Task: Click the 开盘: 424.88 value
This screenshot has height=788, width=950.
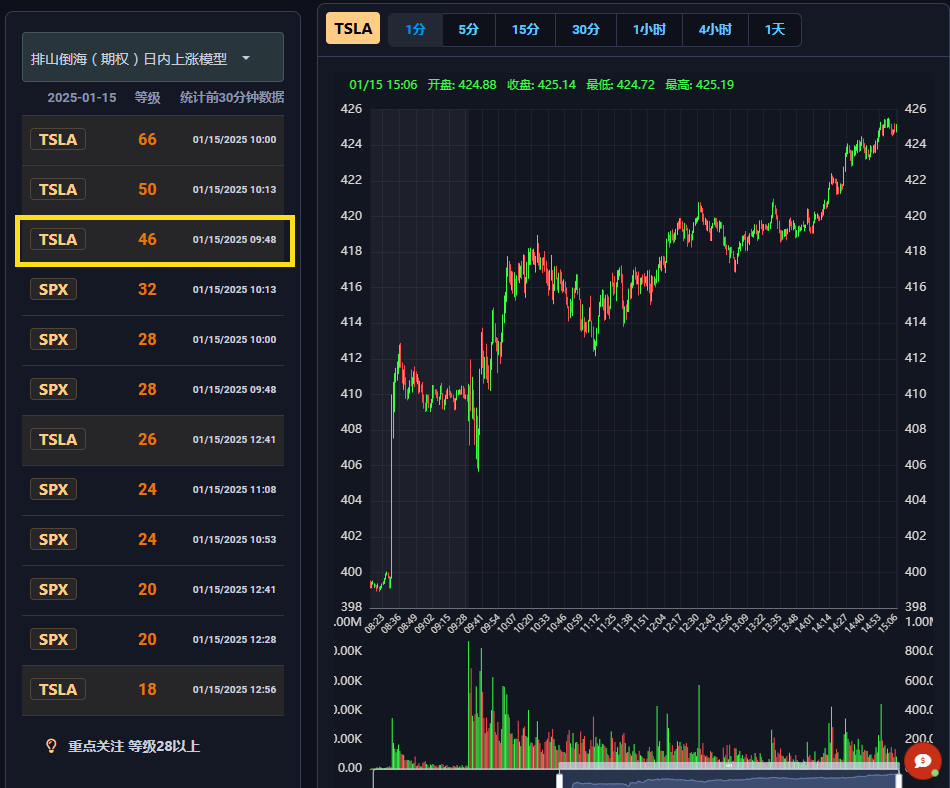Action: [x=462, y=85]
